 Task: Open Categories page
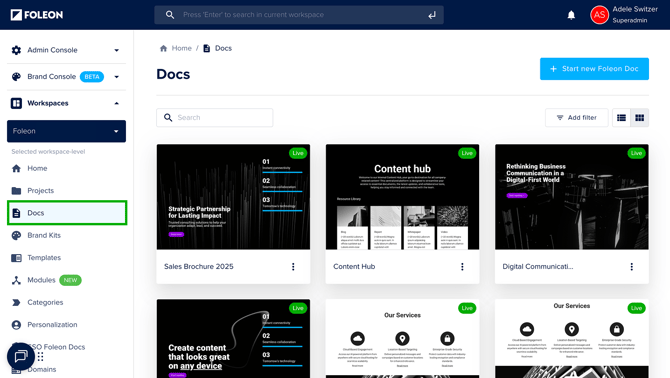[45, 302]
